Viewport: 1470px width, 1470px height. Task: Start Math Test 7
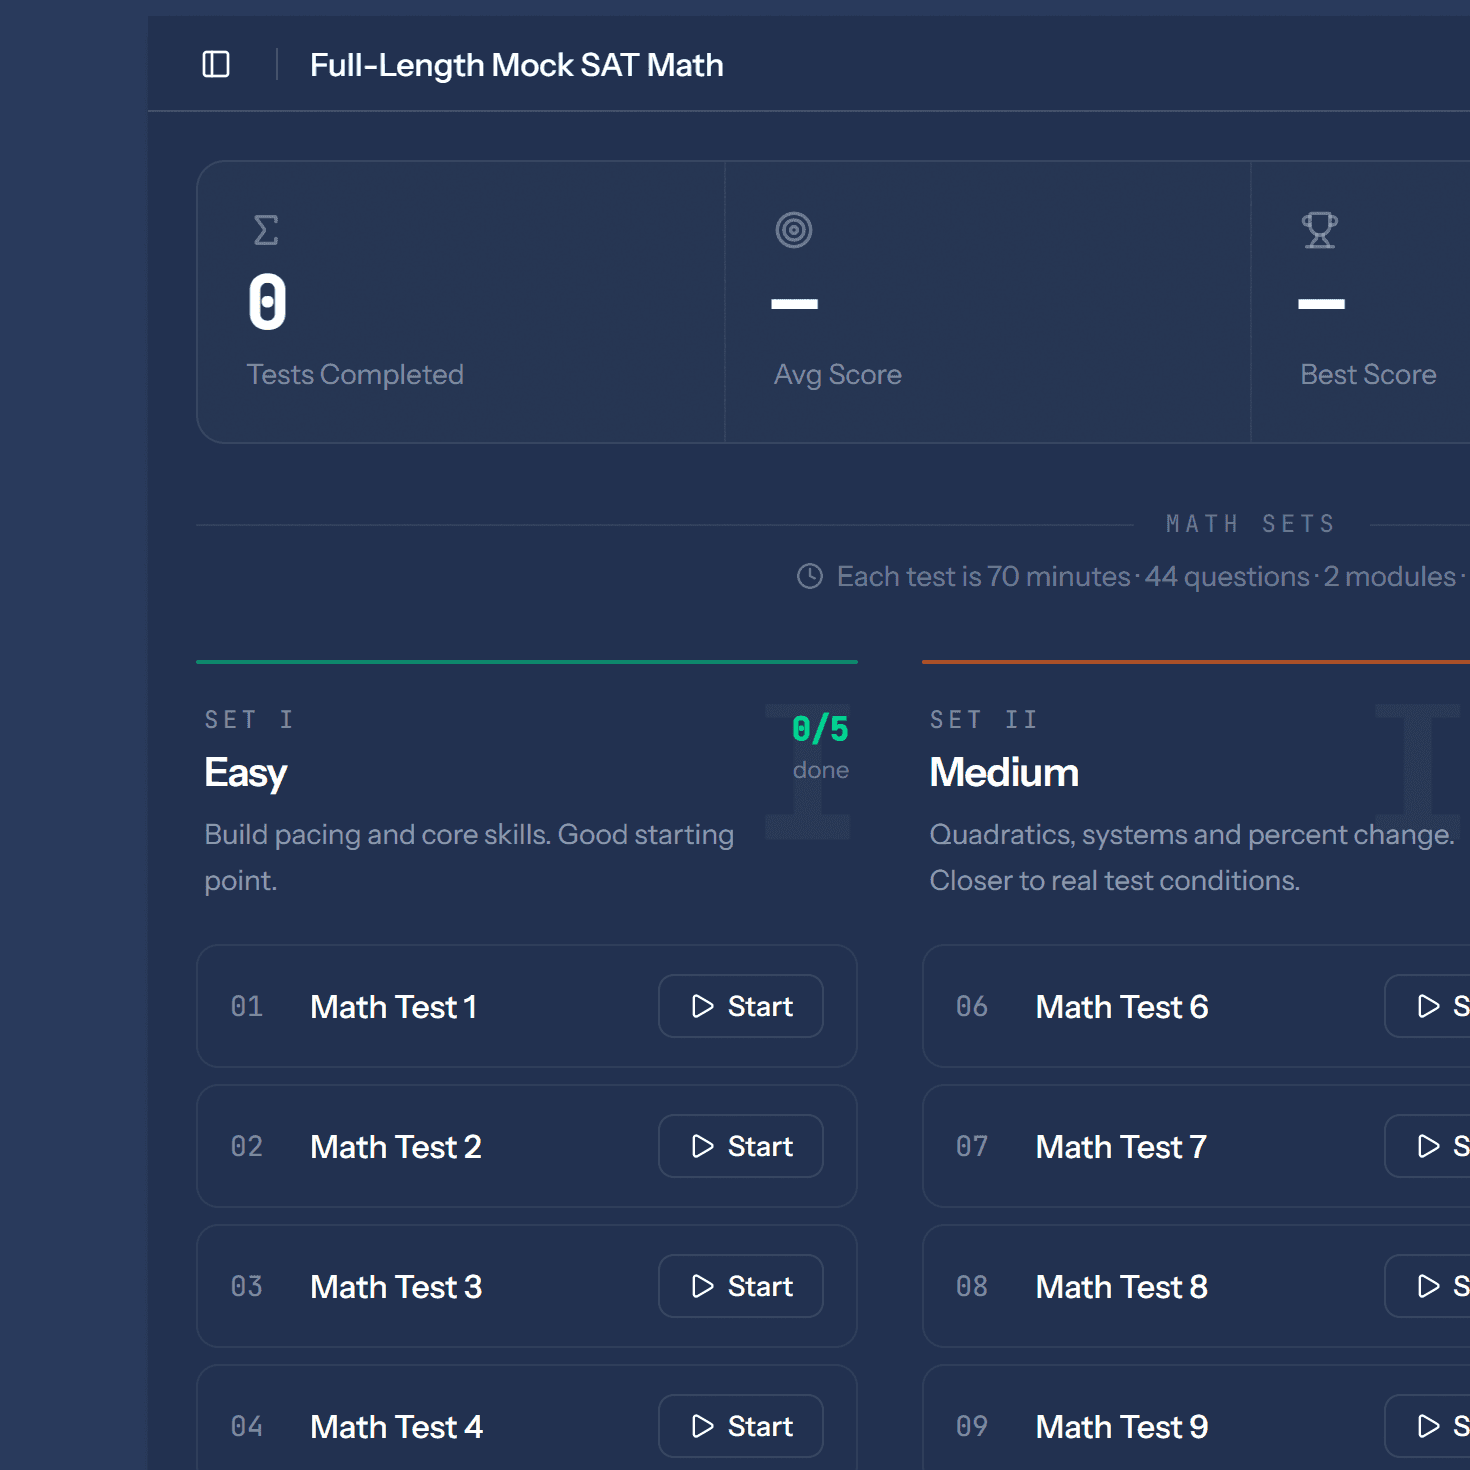coord(1428,1146)
